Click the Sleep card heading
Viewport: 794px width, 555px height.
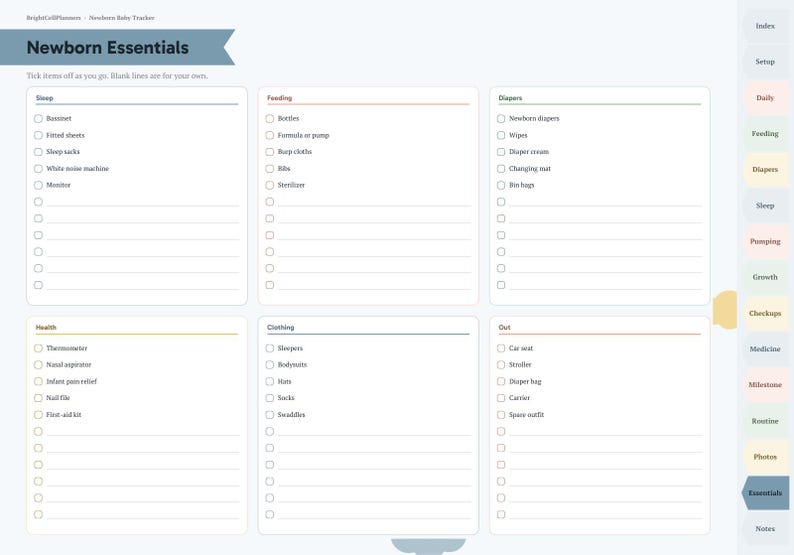coord(45,98)
